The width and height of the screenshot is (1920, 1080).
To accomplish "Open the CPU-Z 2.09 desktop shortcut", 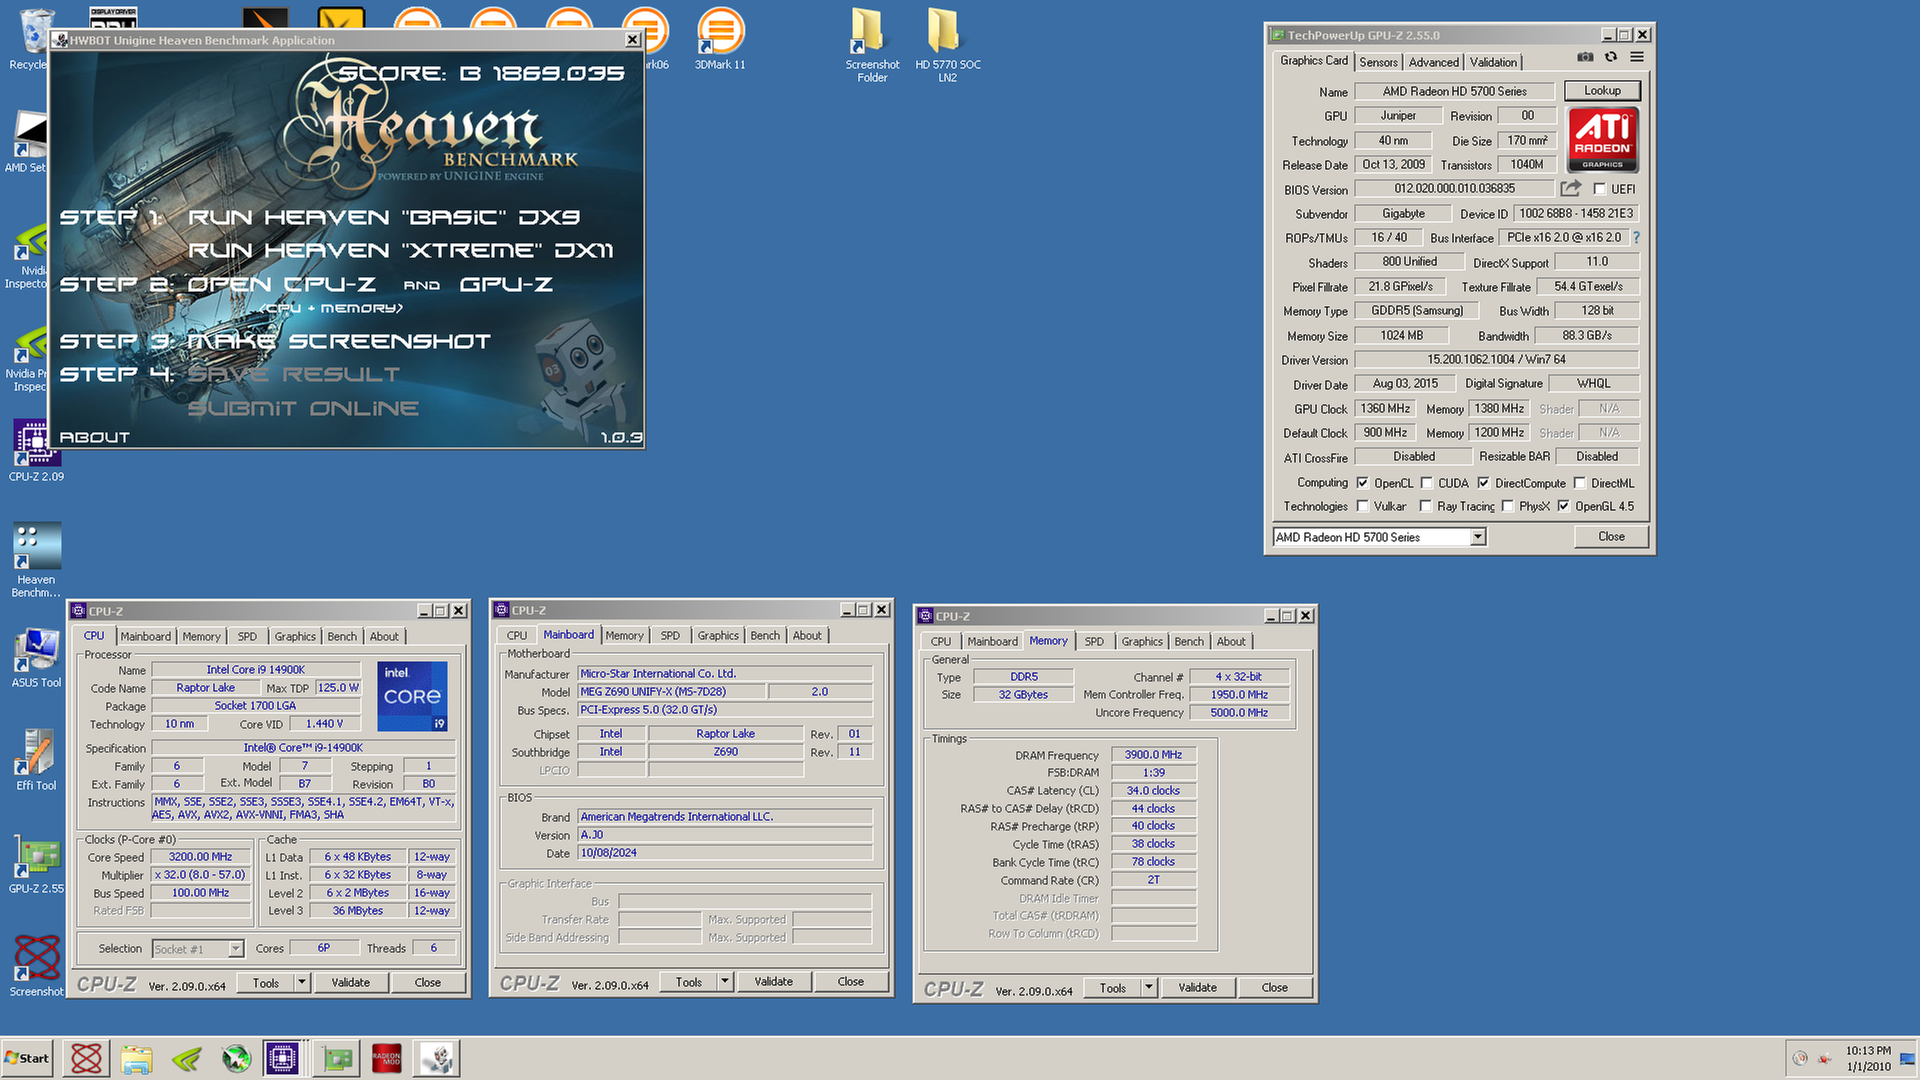I will click(x=36, y=451).
